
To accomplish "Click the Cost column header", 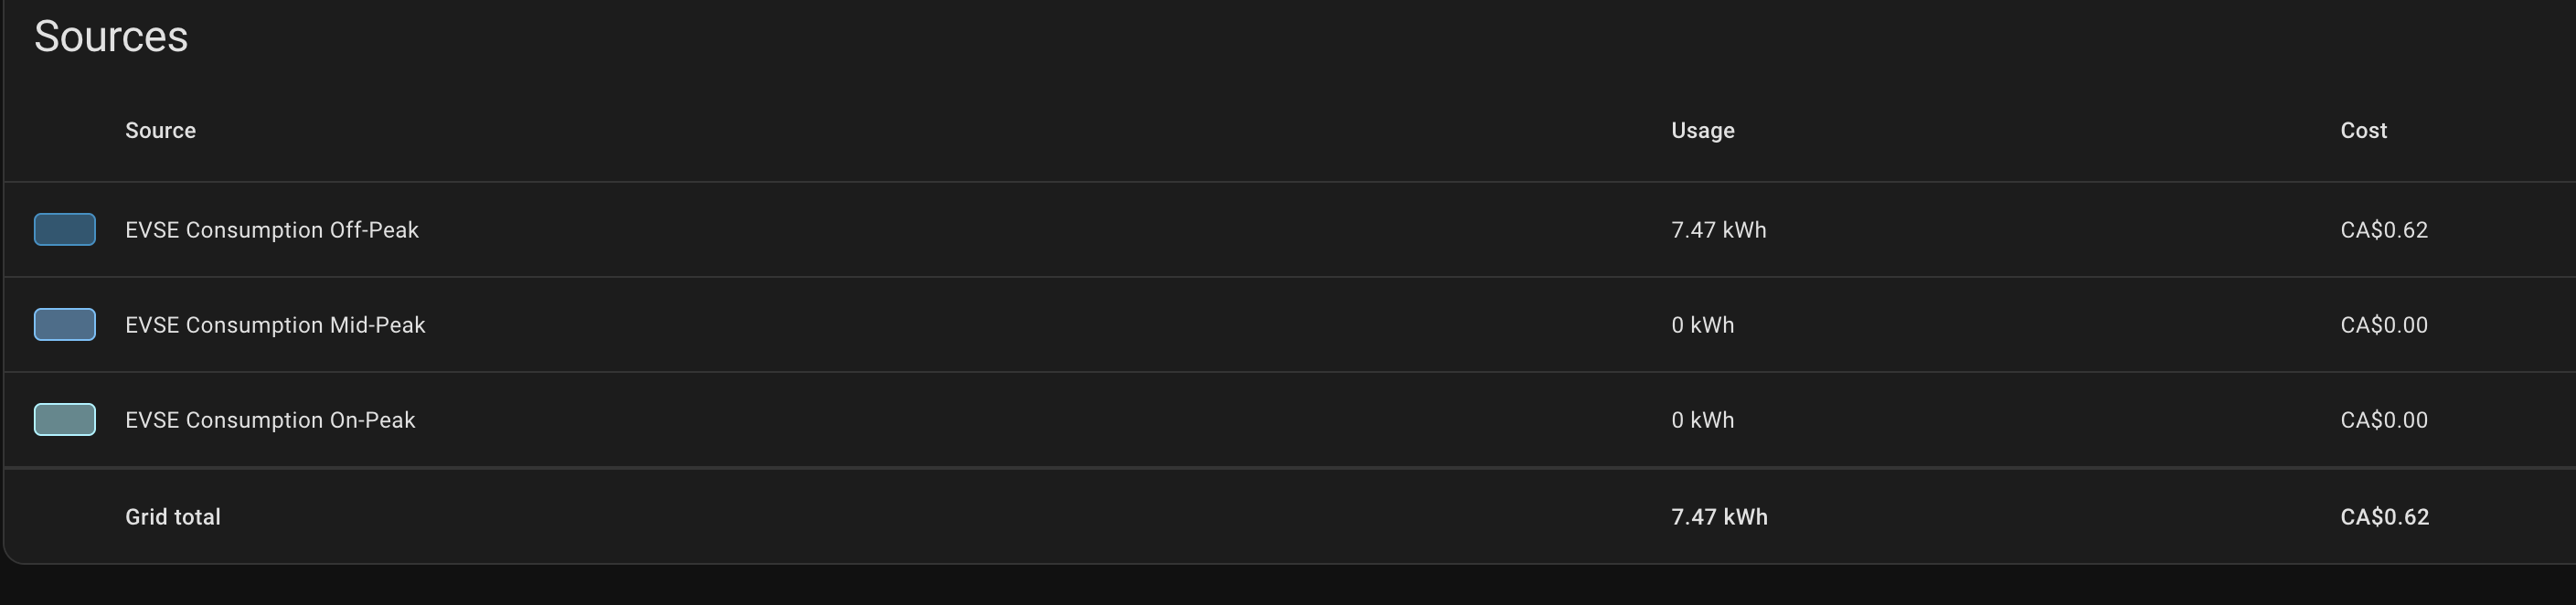I will 2363,131.
